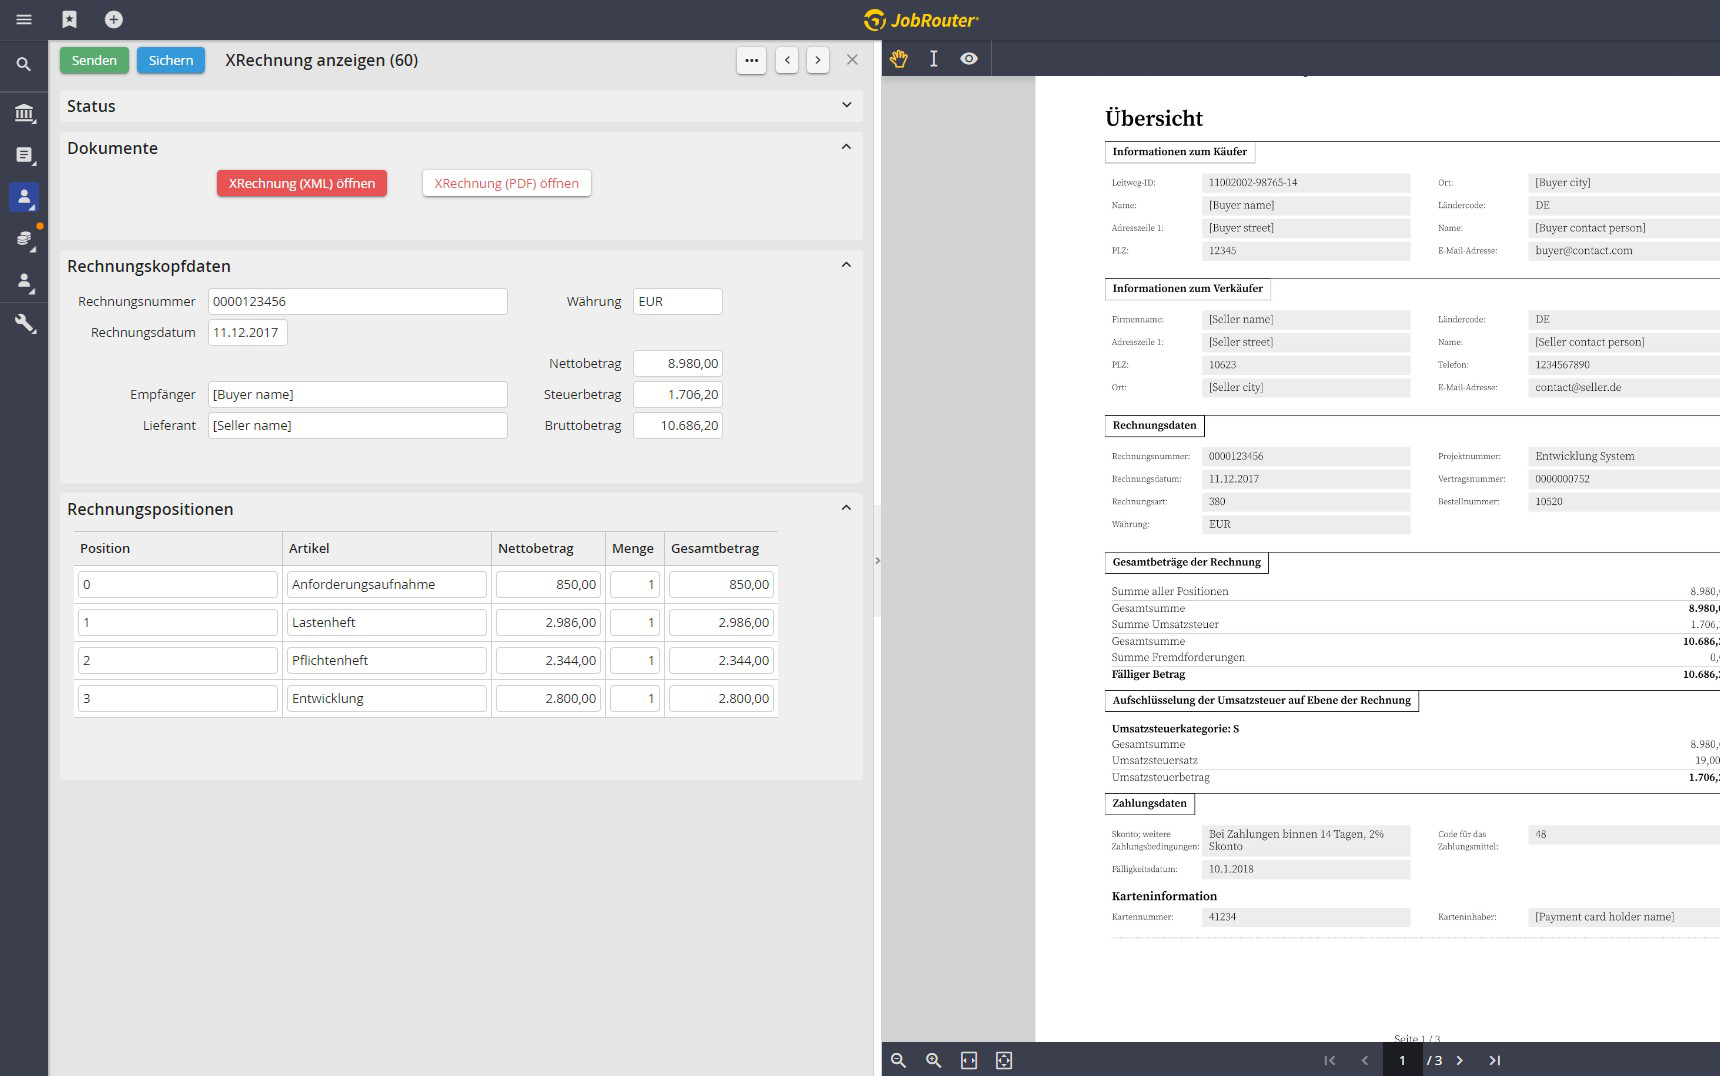Viewport: 1720px width, 1076px height.
Task: Collapse the Dokumente section
Action: 847,147
